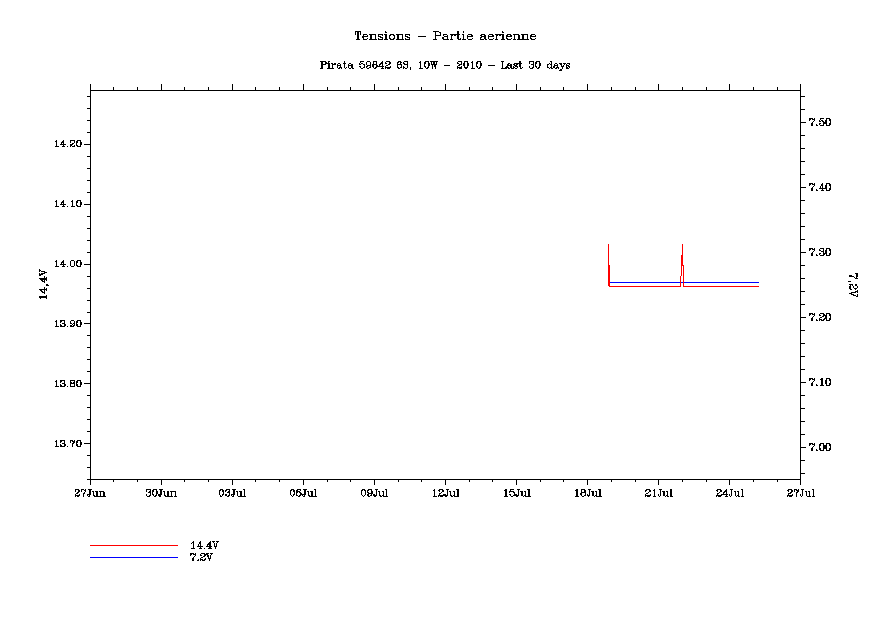This screenshot has width=891, height=630.
Task: Click the 13.70 left axis tick label
Action: (68, 444)
